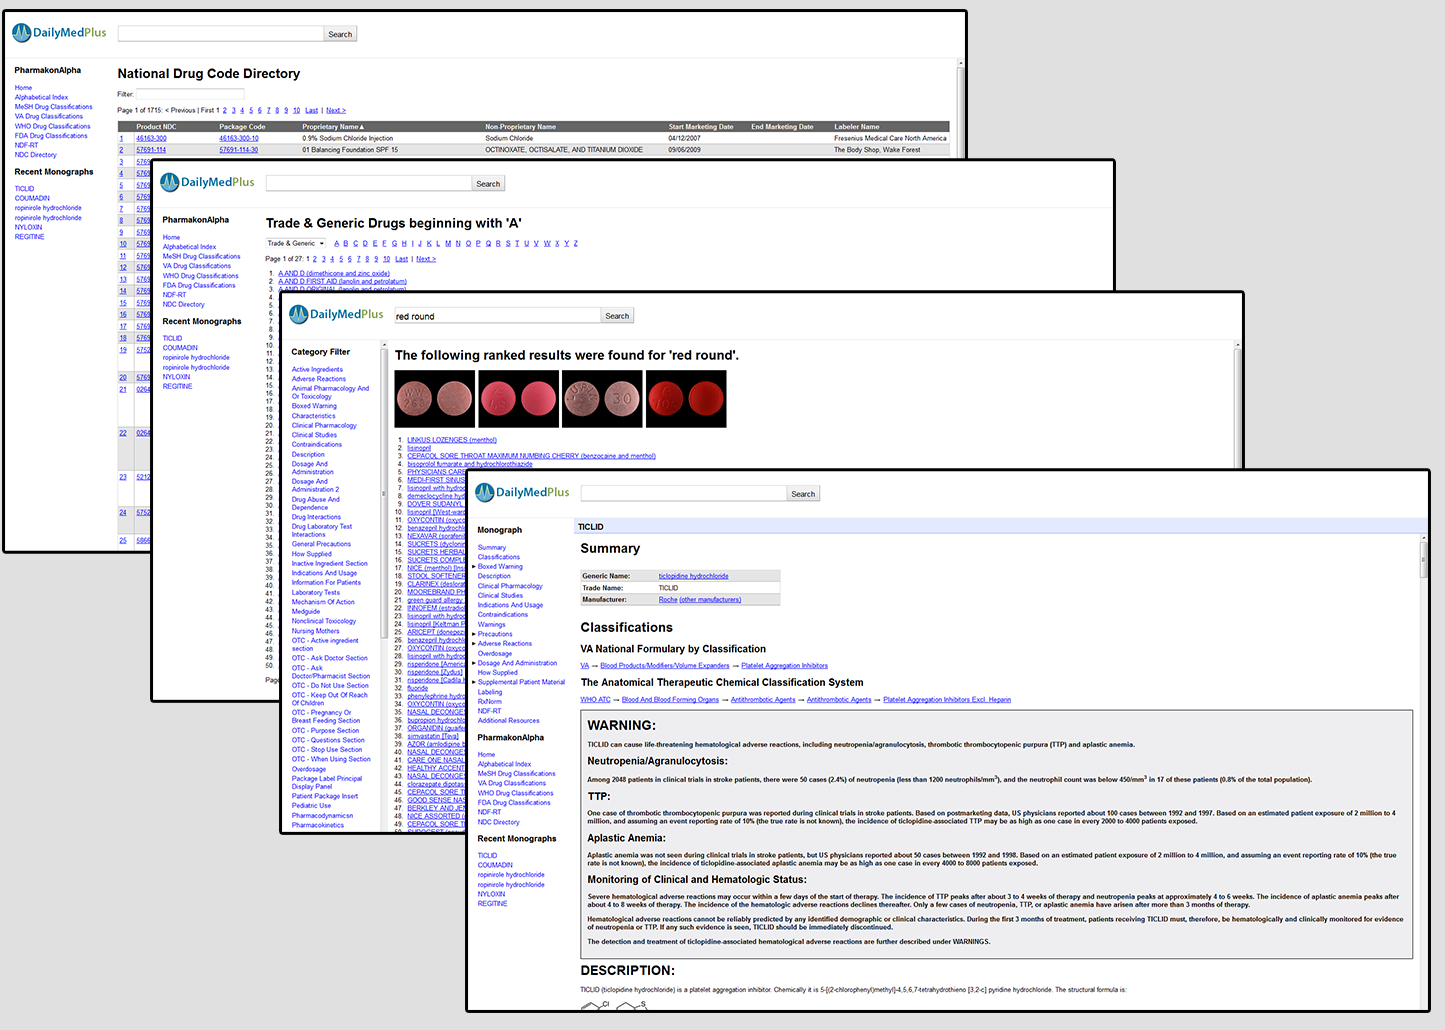Click Search button in Trade & Generic window
The image size is (1445, 1030).
(488, 184)
